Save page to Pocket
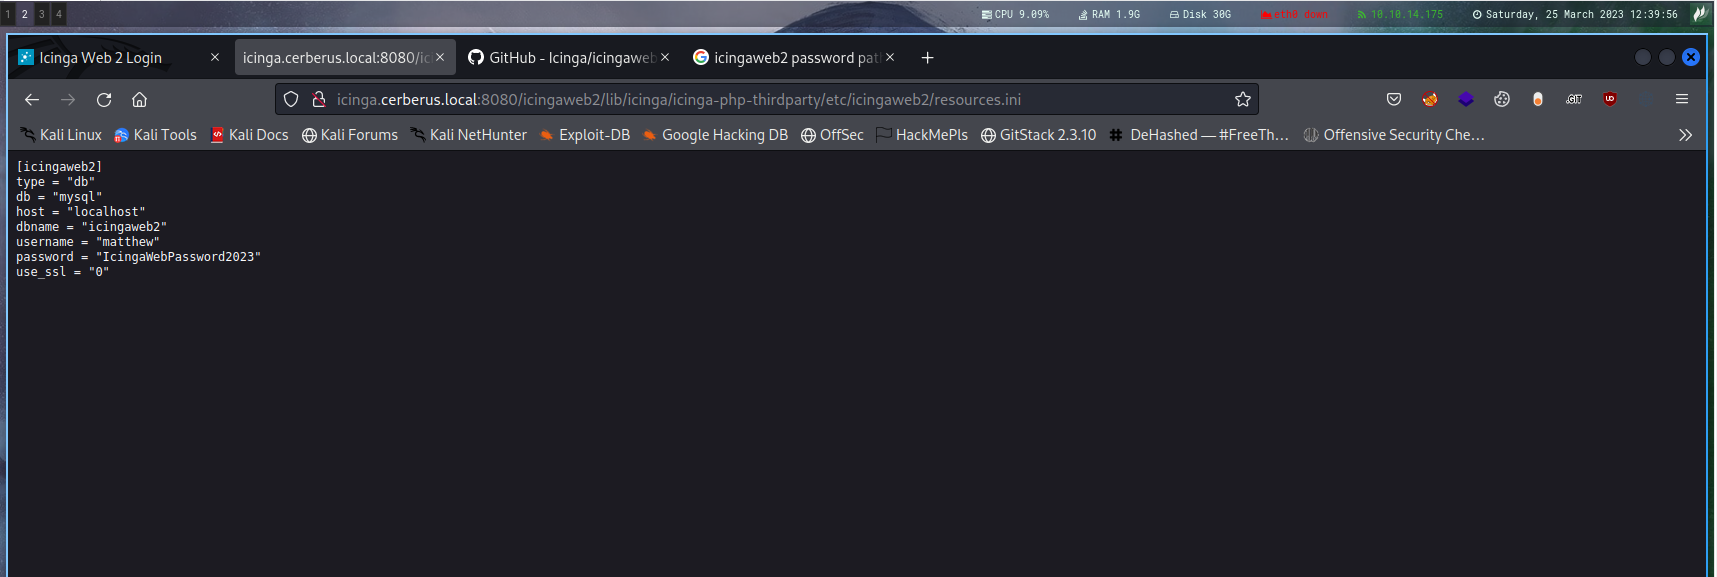Screen dimensions: 1717x577 tap(1394, 99)
